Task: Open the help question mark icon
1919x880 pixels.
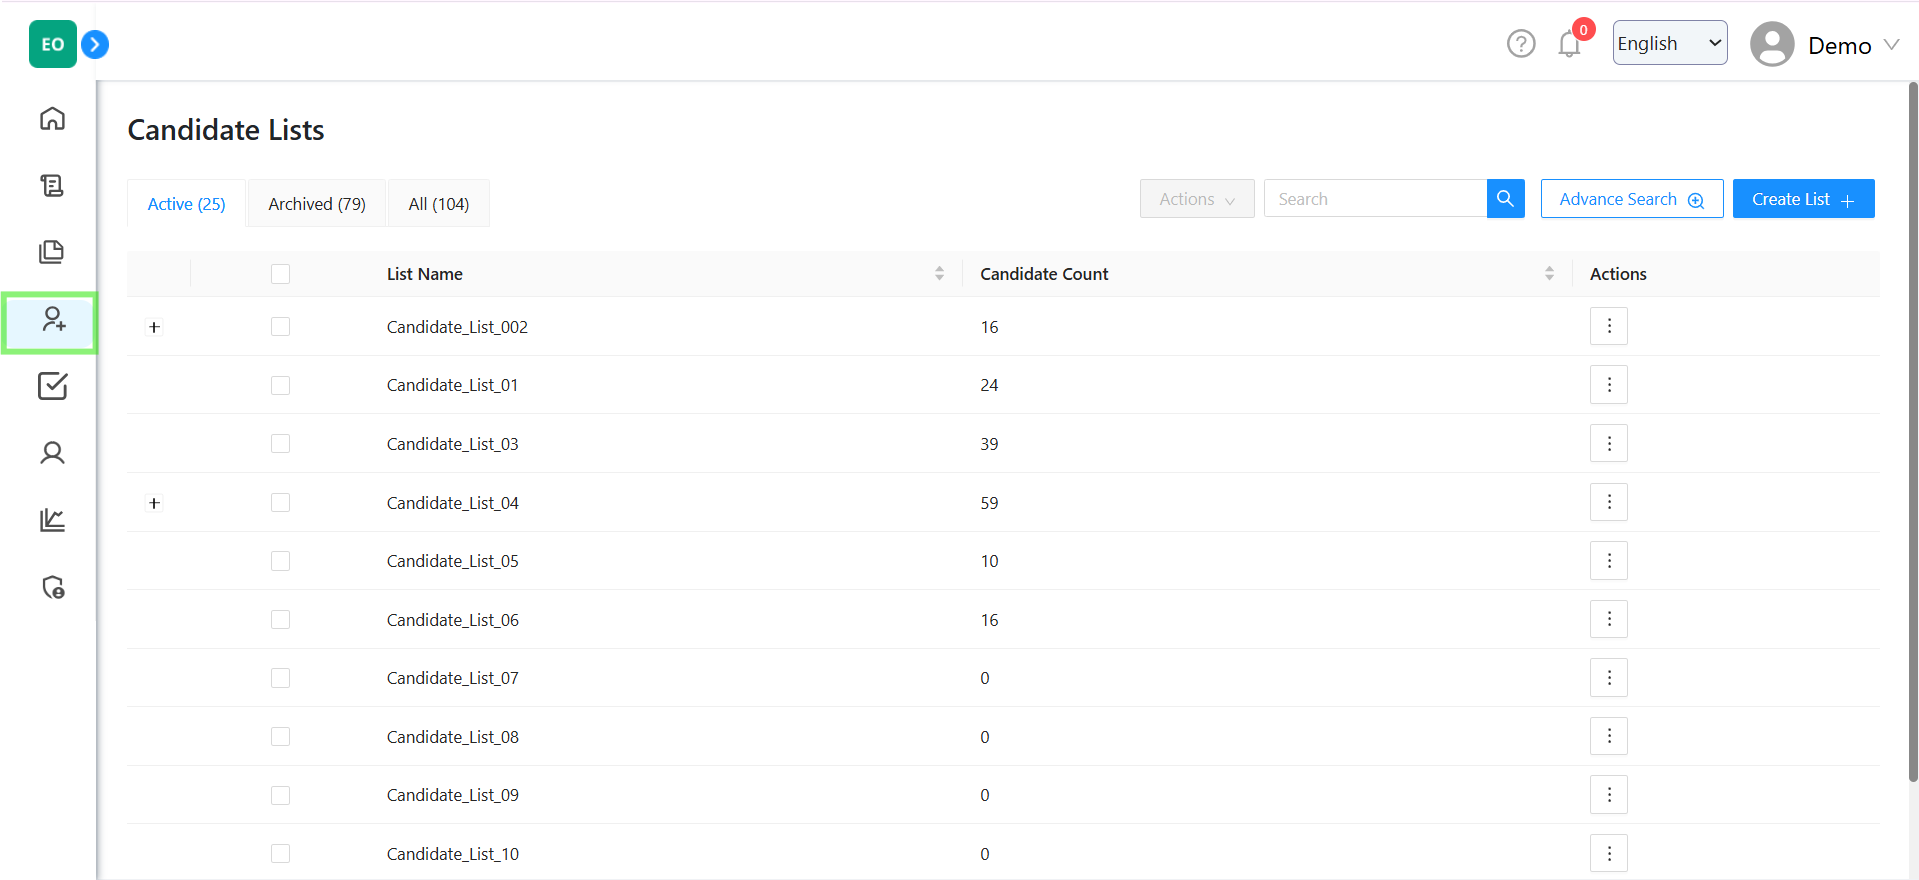Action: 1520,44
